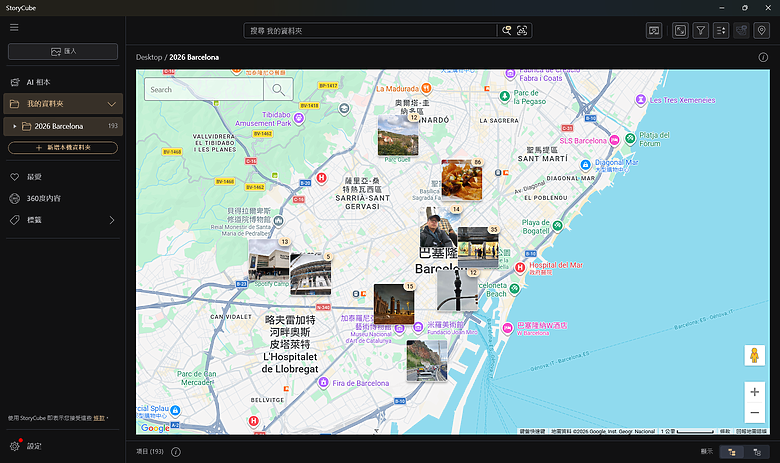This screenshot has height=463, width=780.
Task: Open AI 相本 in the sidebar
Action: 44,82
